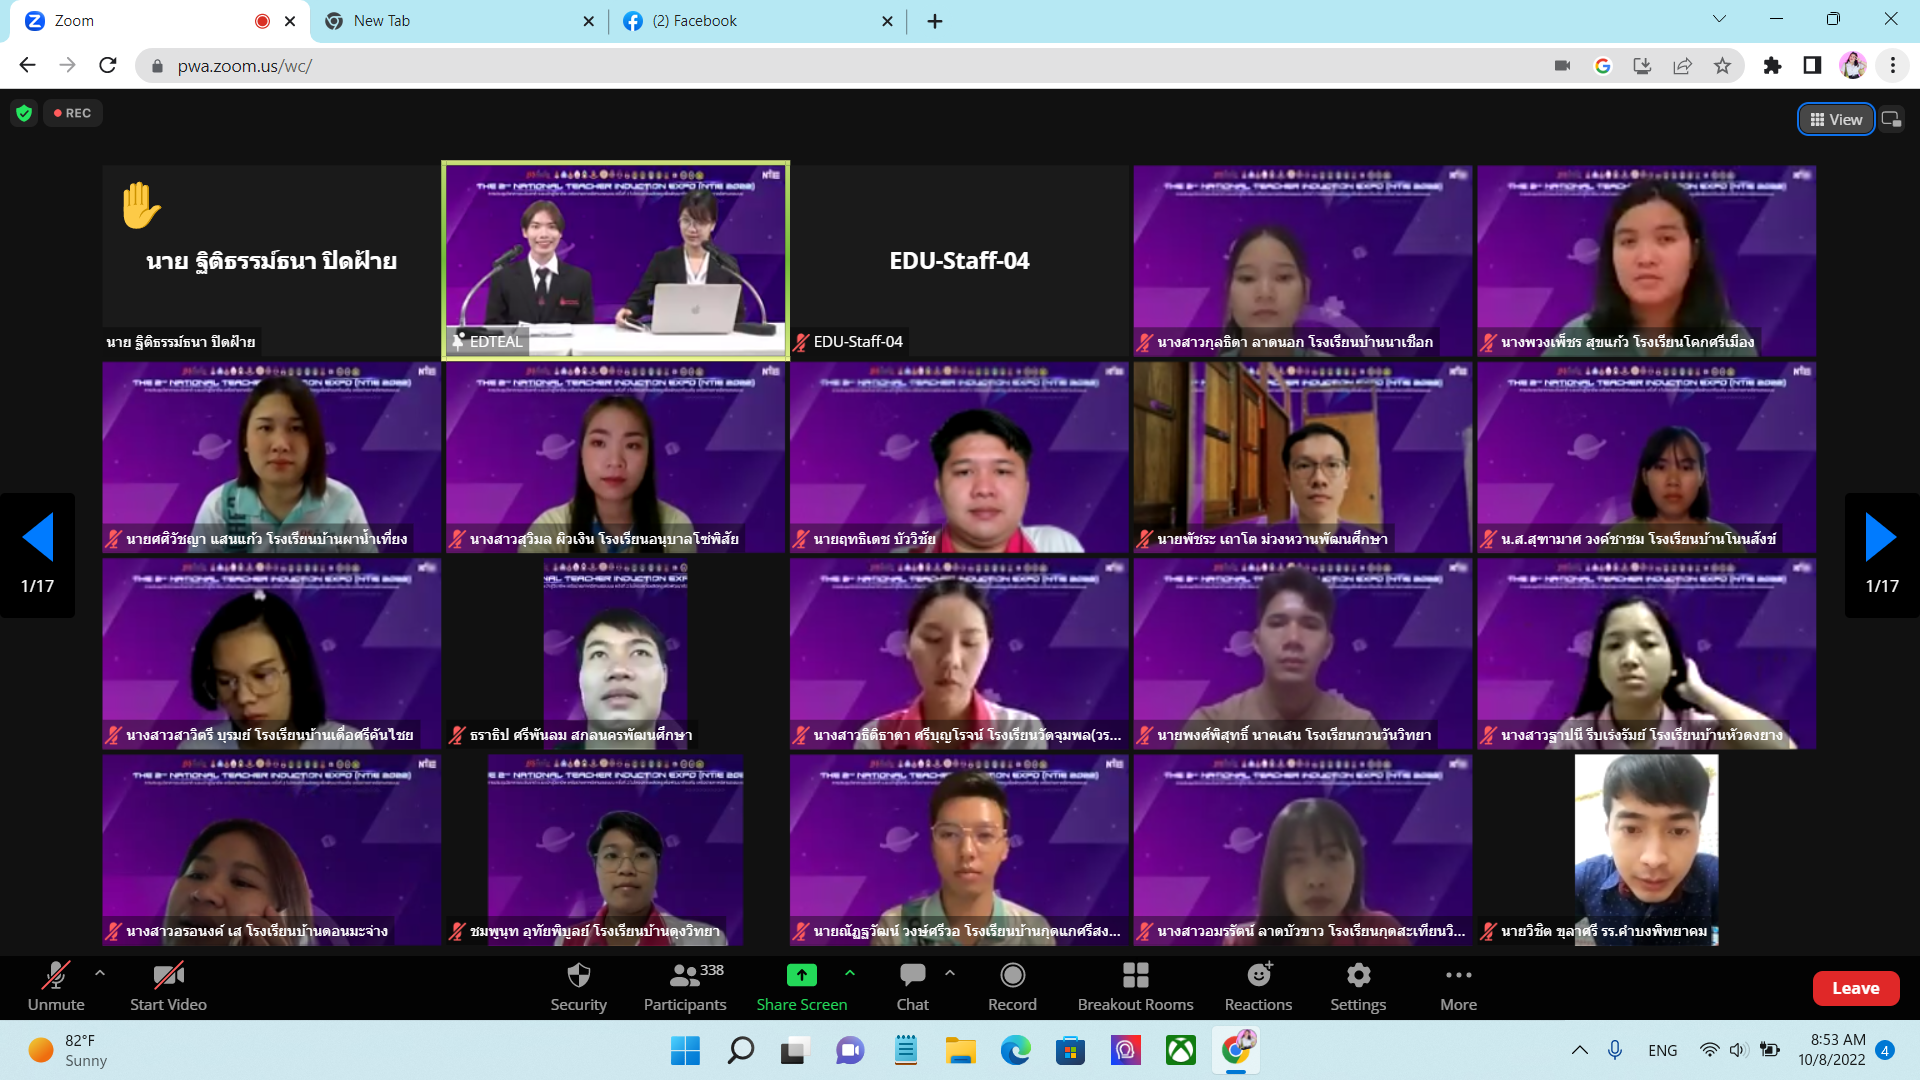Click the green encryption shield icon

24,113
